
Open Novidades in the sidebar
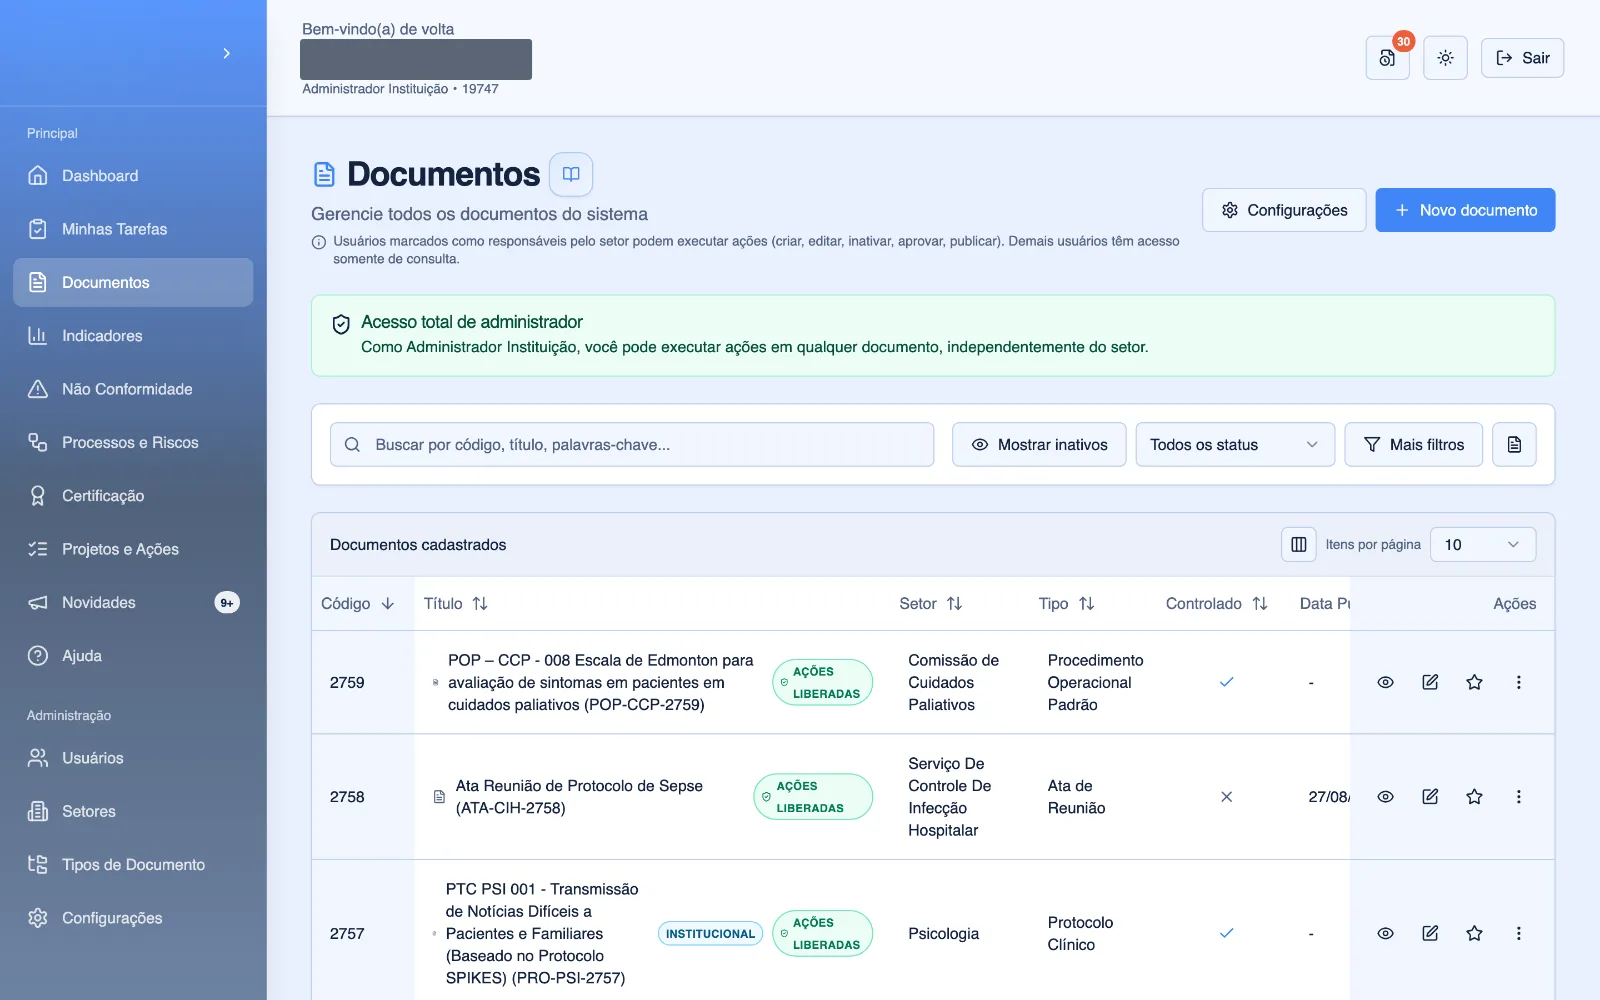[x=133, y=602]
